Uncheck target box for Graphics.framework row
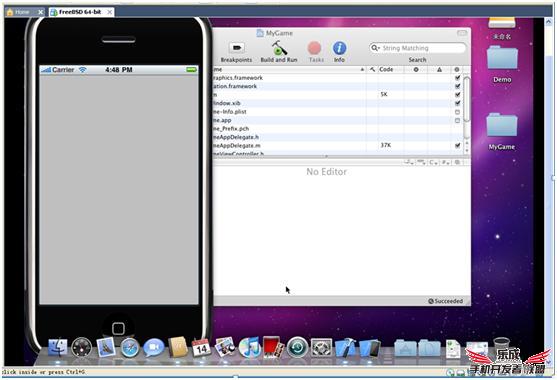This screenshot has height=380, width=557. tap(457, 77)
